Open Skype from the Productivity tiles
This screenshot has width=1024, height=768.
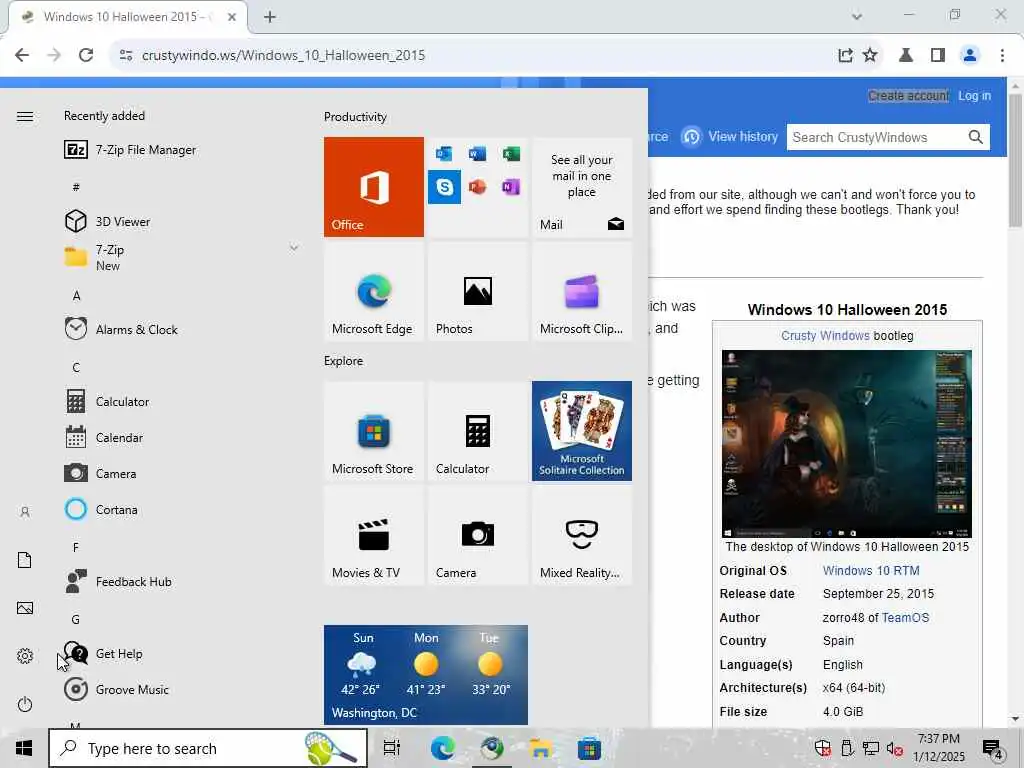click(444, 187)
